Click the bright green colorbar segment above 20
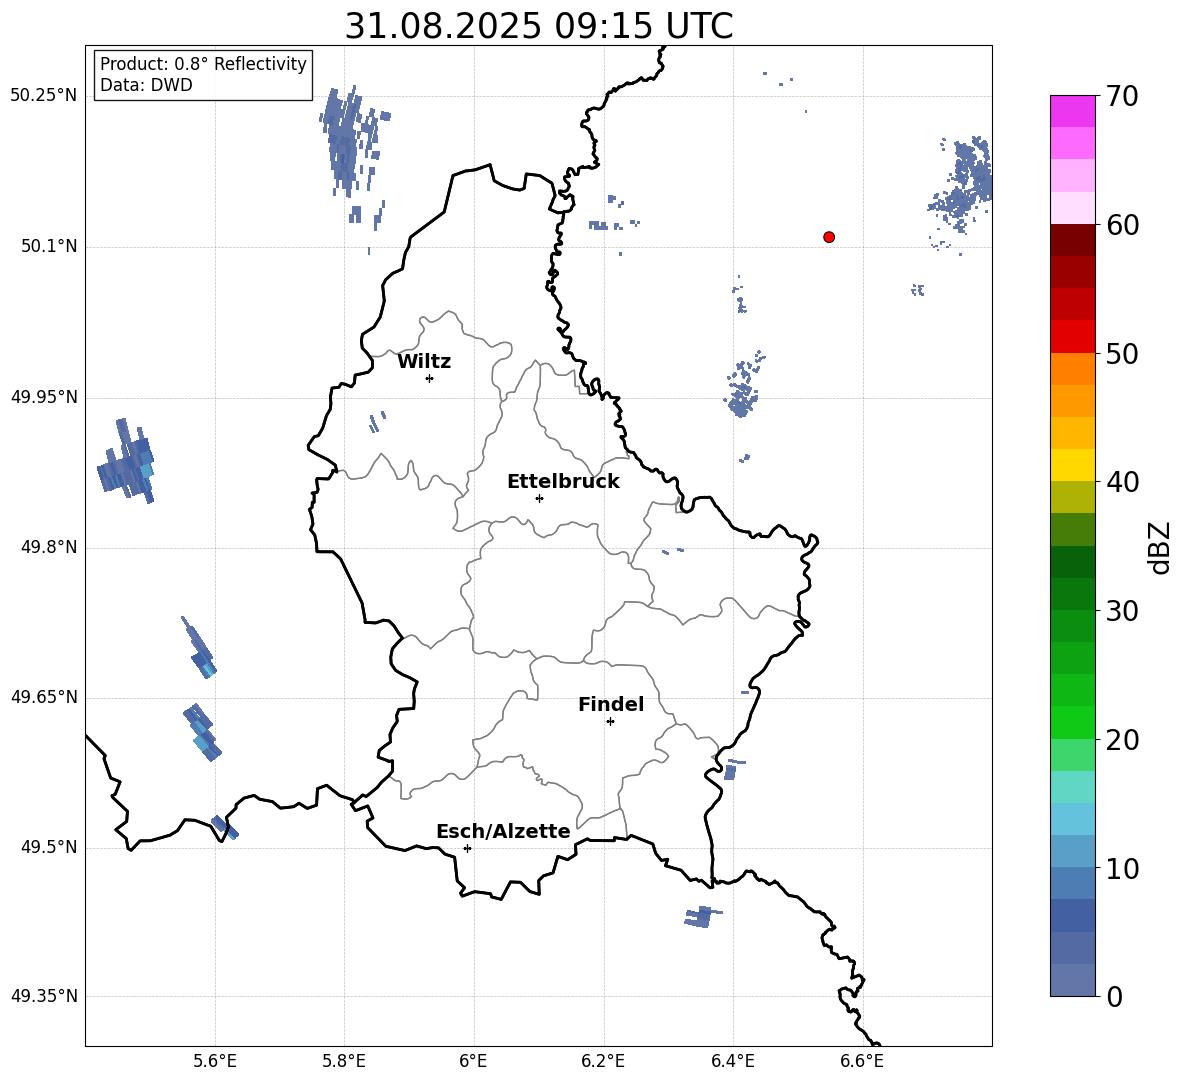 (x=1072, y=722)
